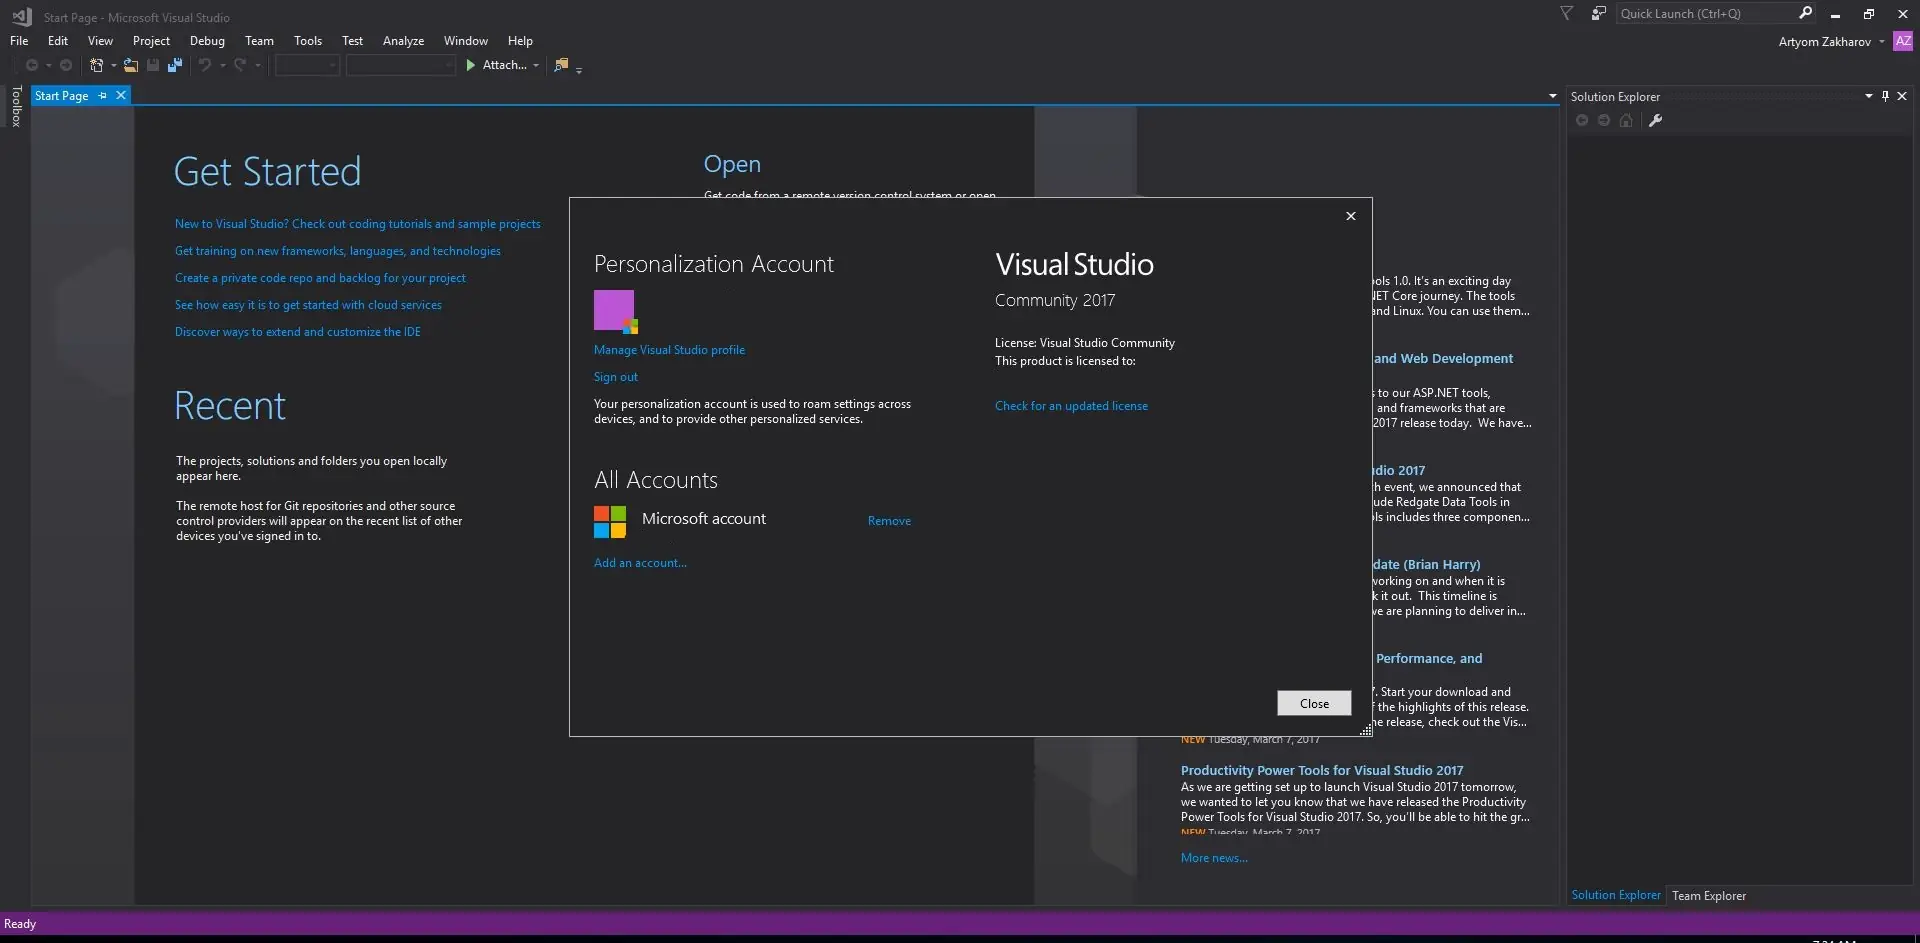This screenshot has width=1920, height=943.
Task: Click the New Project toolbar icon
Action: click(97, 65)
